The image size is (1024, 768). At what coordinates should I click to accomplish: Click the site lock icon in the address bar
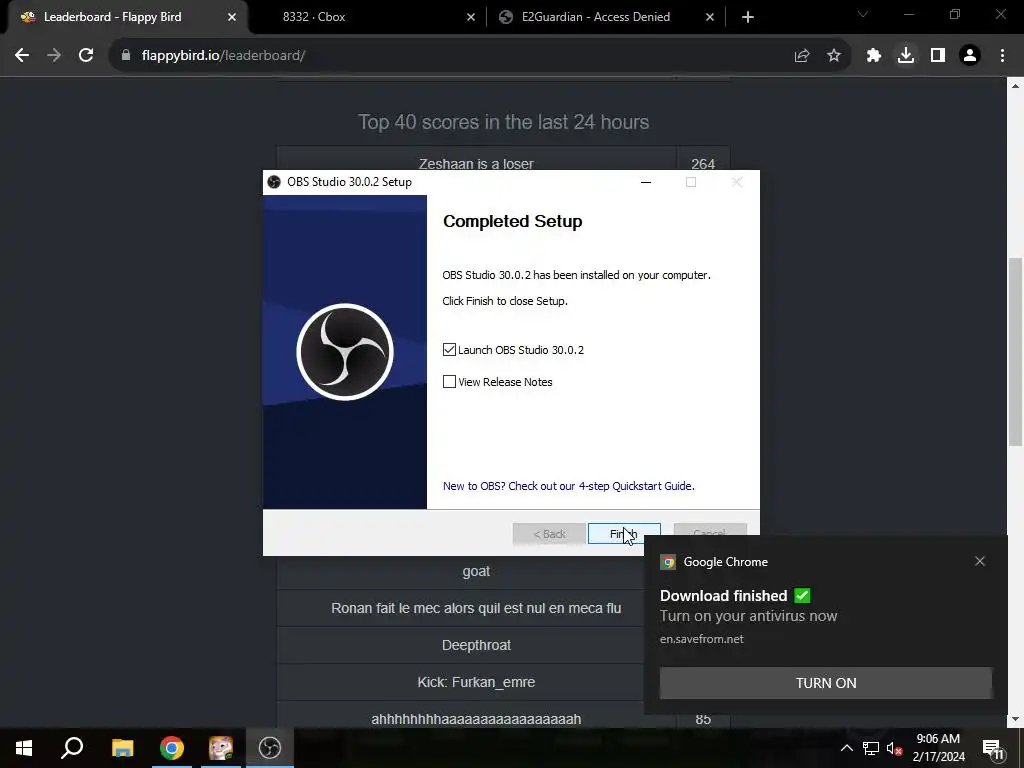coord(126,56)
